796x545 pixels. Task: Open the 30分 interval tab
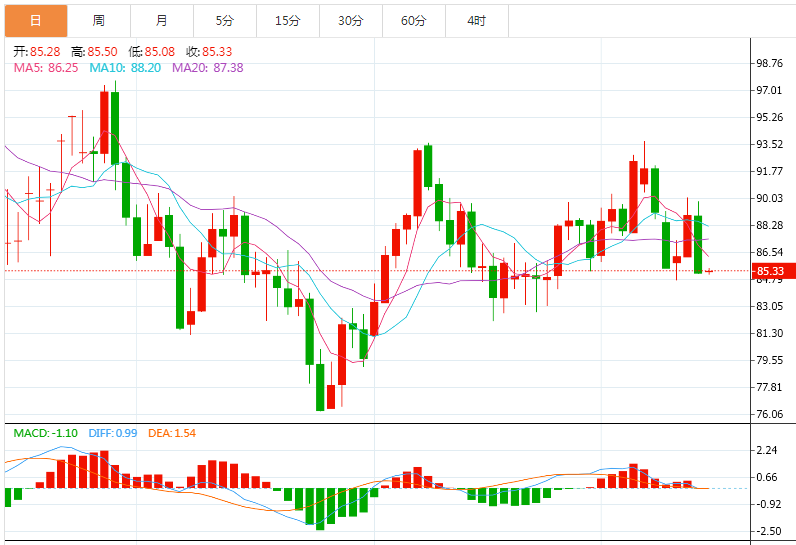point(350,21)
